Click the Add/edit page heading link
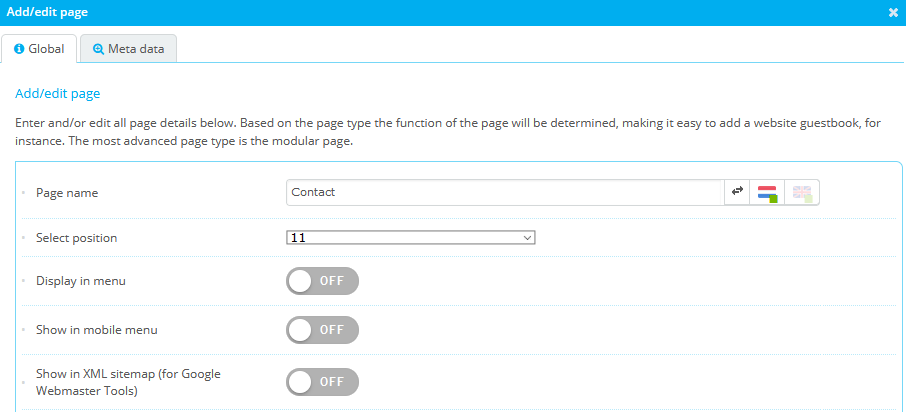The image size is (906, 412). pyautogui.click(x=58, y=94)
